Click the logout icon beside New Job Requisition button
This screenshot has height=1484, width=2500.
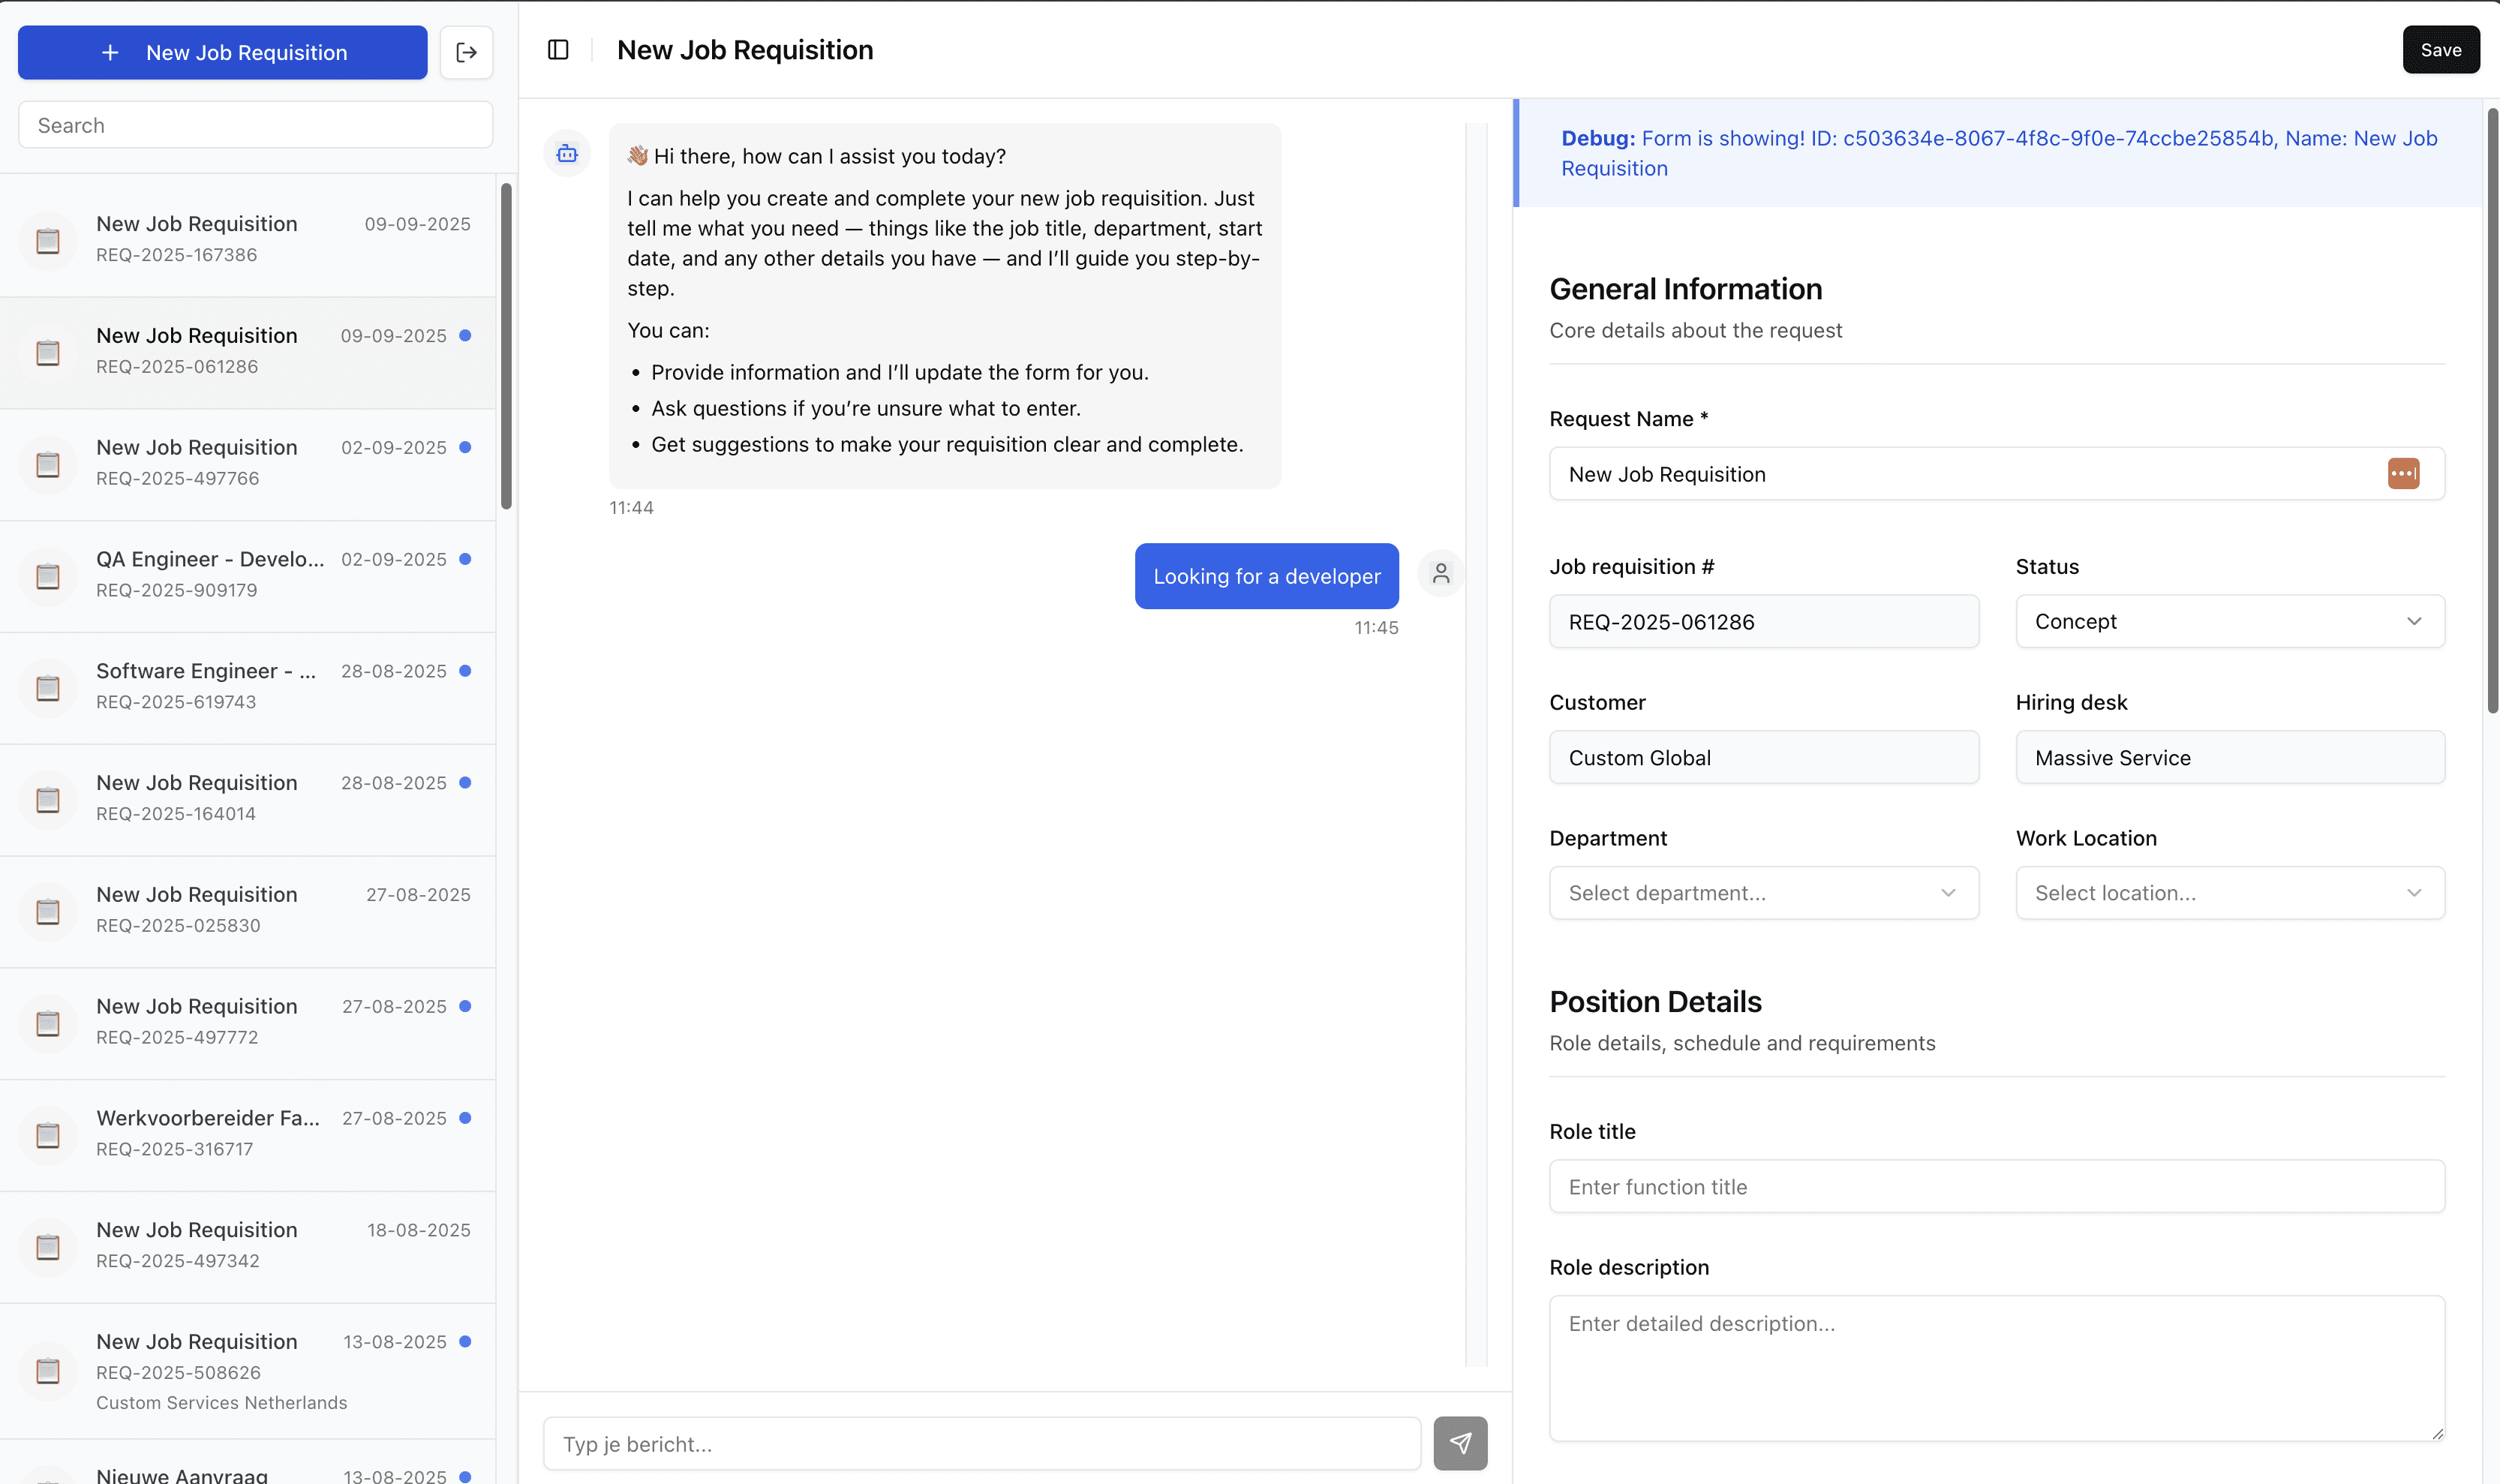tap(466, 52)
